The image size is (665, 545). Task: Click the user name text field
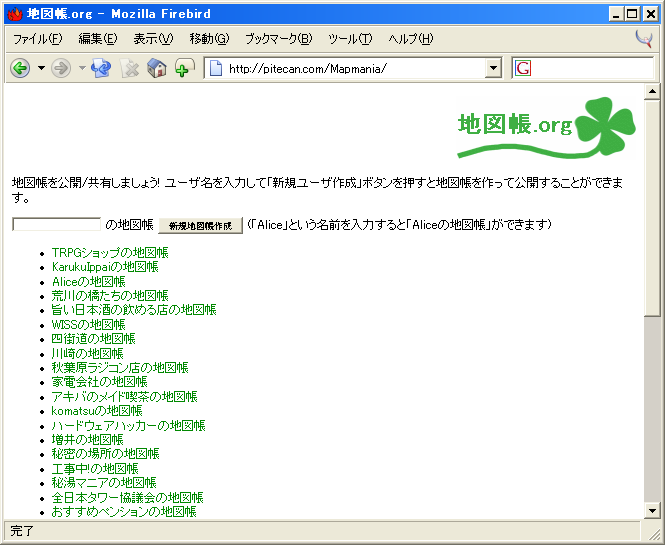(56, 224)
